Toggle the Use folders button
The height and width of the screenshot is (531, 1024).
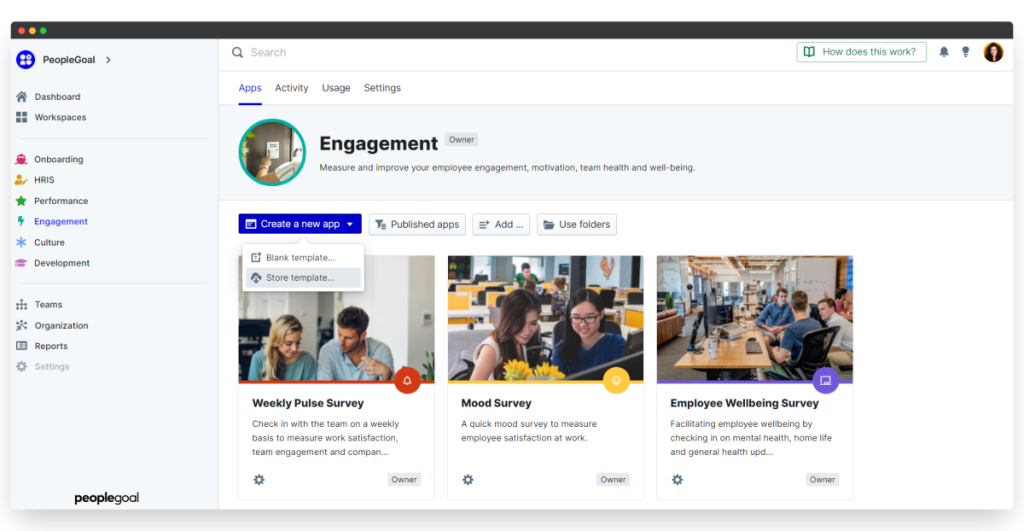click(576, 224)
